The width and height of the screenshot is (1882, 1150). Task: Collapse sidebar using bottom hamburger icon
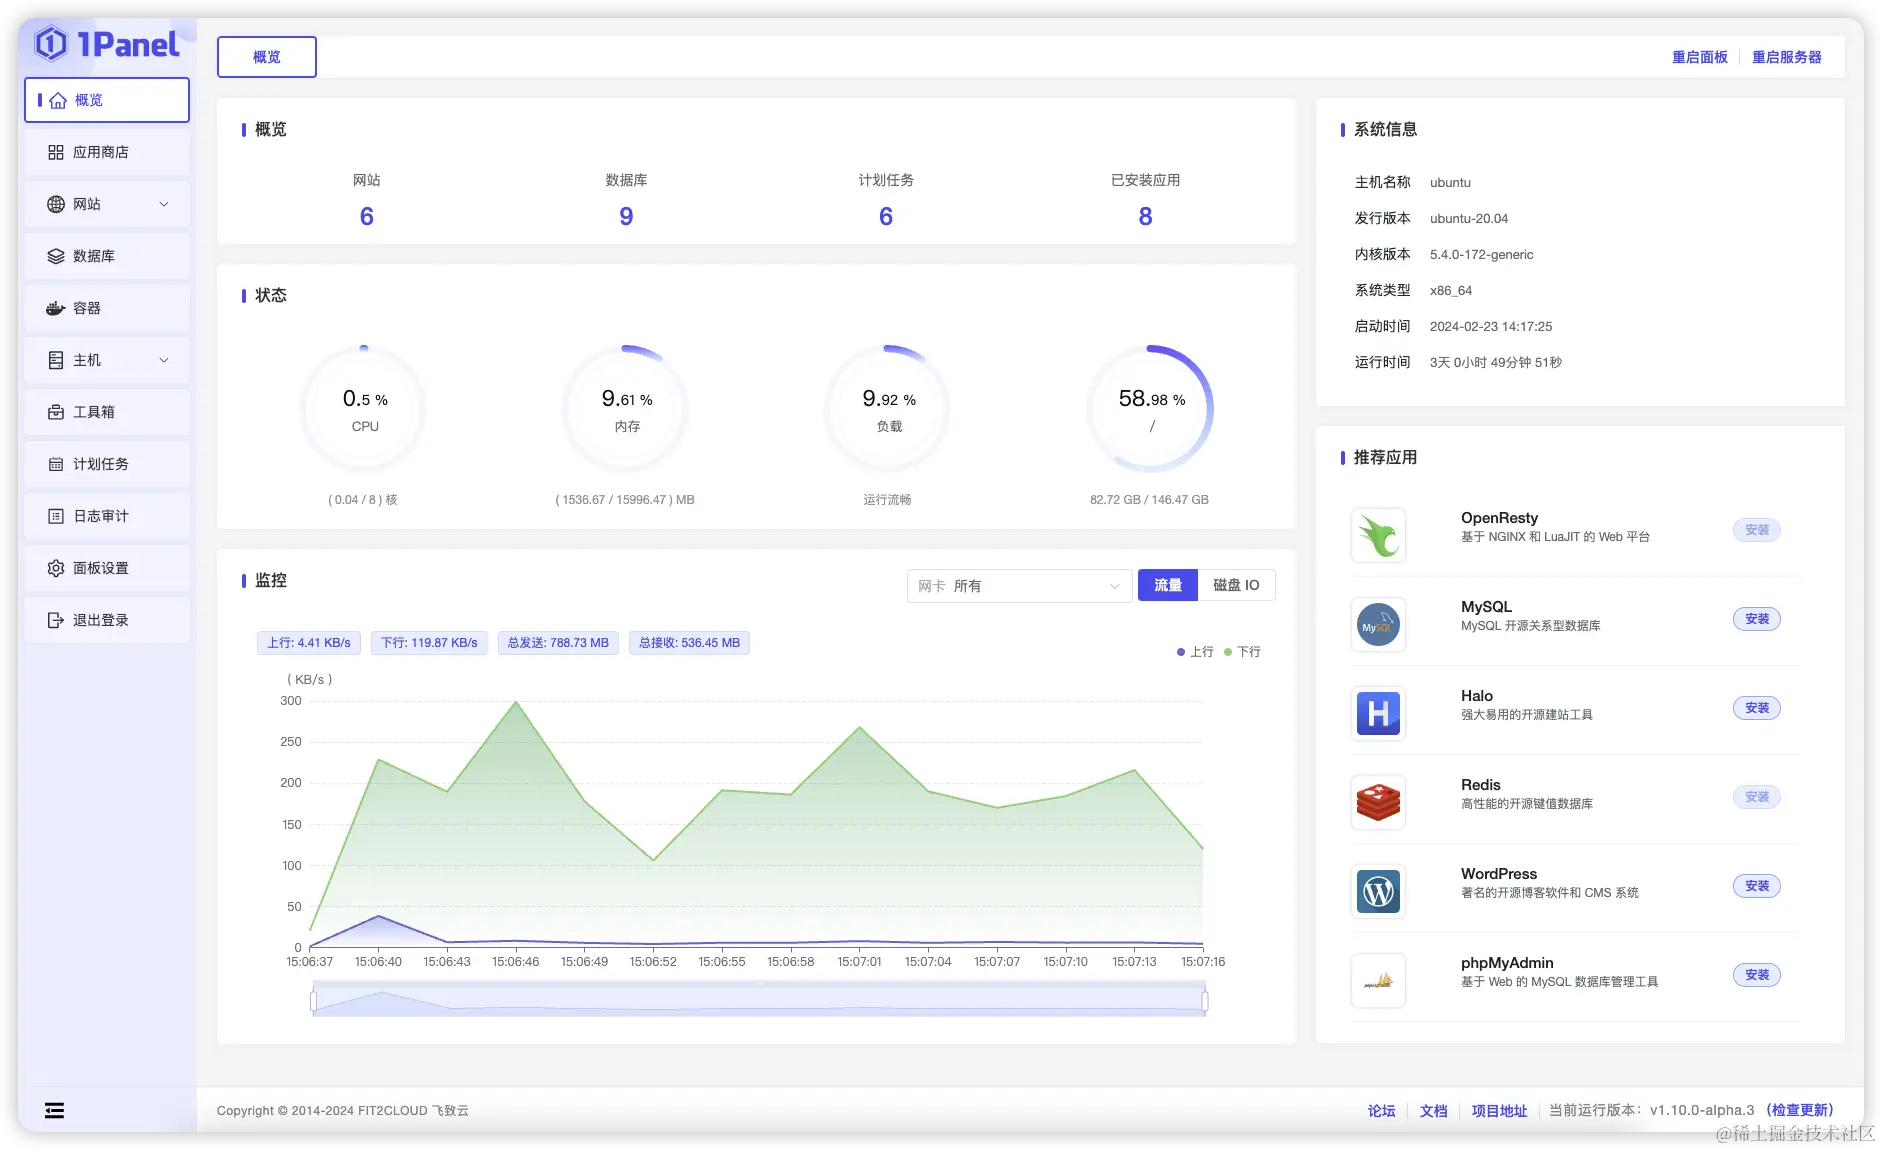55,1110
